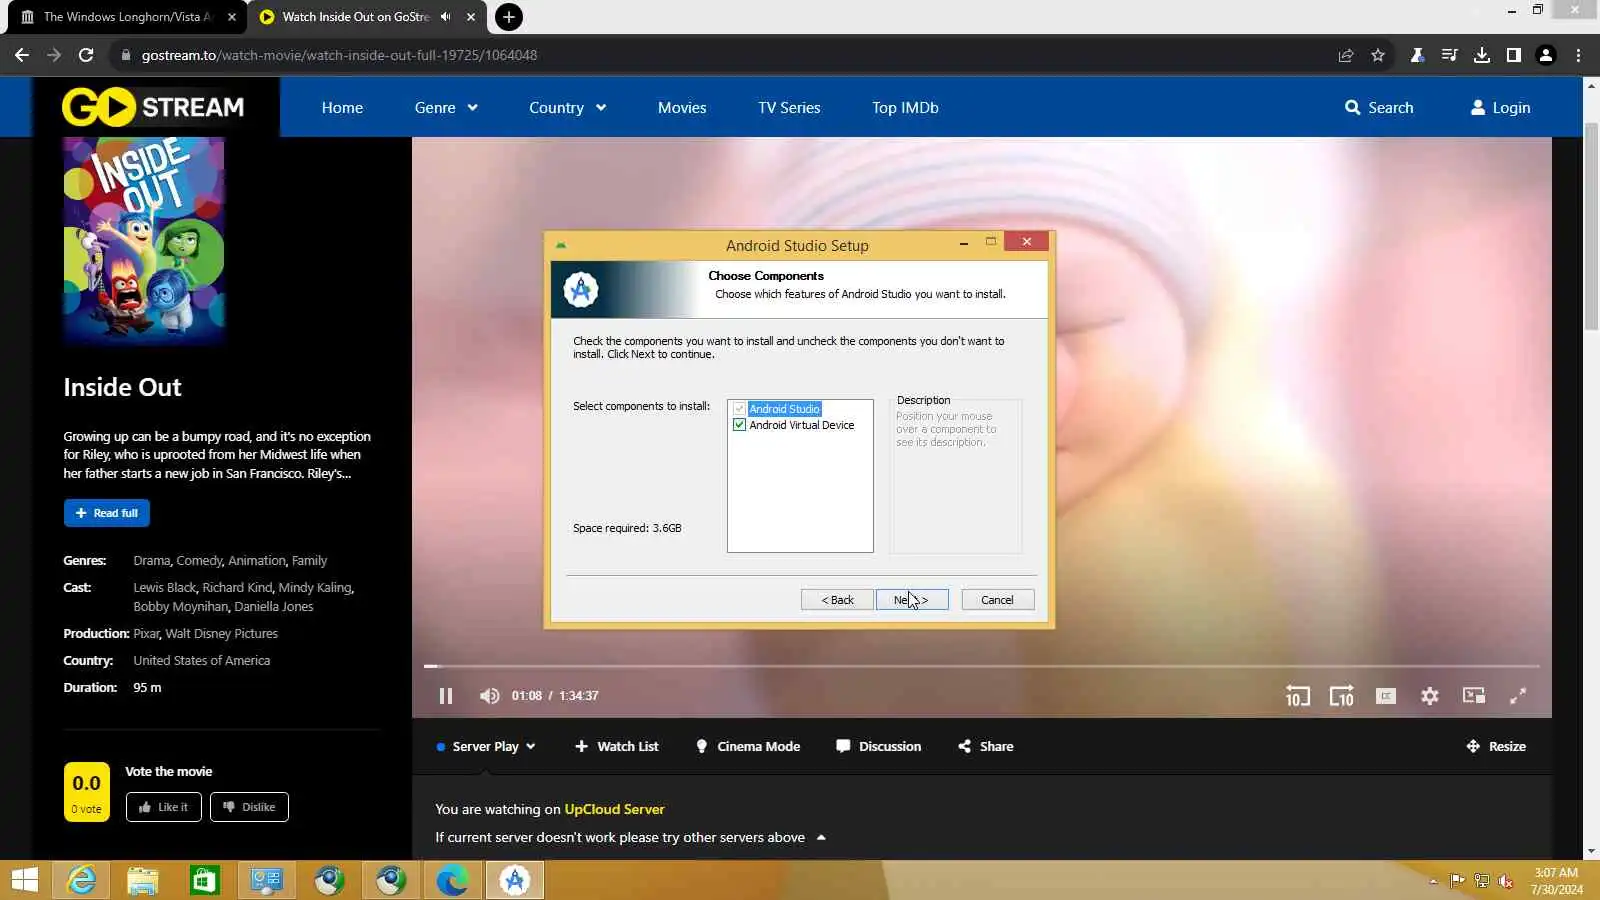Screen dimensions: 1600x900
Task: Enter fullscreen on the video player
Action: pyautogui.click(x=1518, y=696)
